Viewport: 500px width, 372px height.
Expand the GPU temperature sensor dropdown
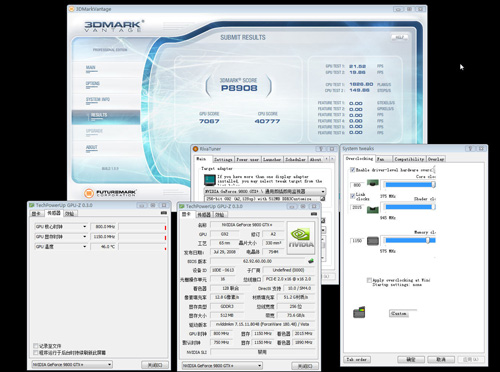[x=84, y=247]
